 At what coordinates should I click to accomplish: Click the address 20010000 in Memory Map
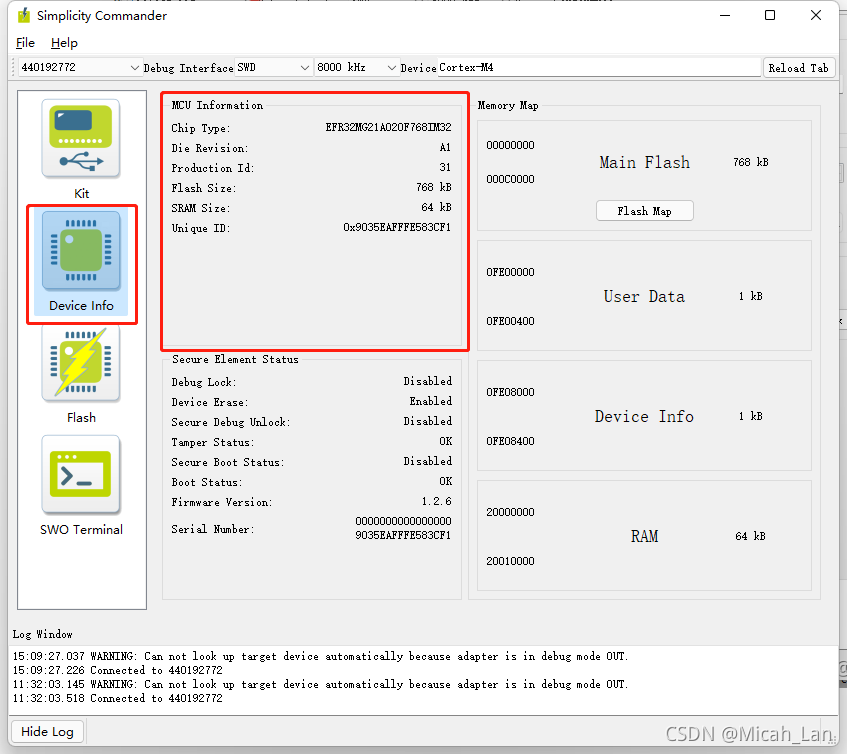(x=510, y=561)
